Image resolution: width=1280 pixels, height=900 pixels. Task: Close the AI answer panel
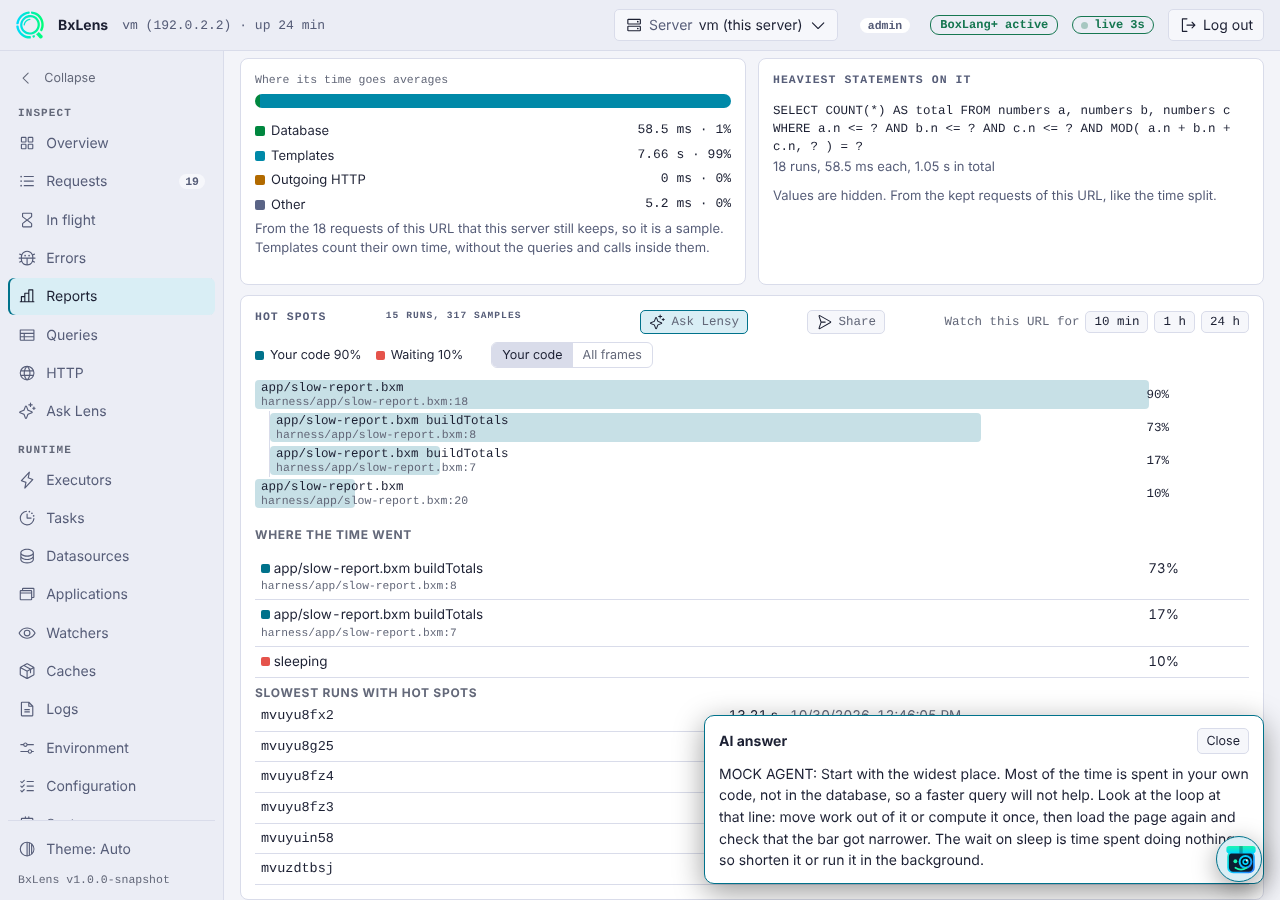pyautogui.click(x=1223, y=741)
